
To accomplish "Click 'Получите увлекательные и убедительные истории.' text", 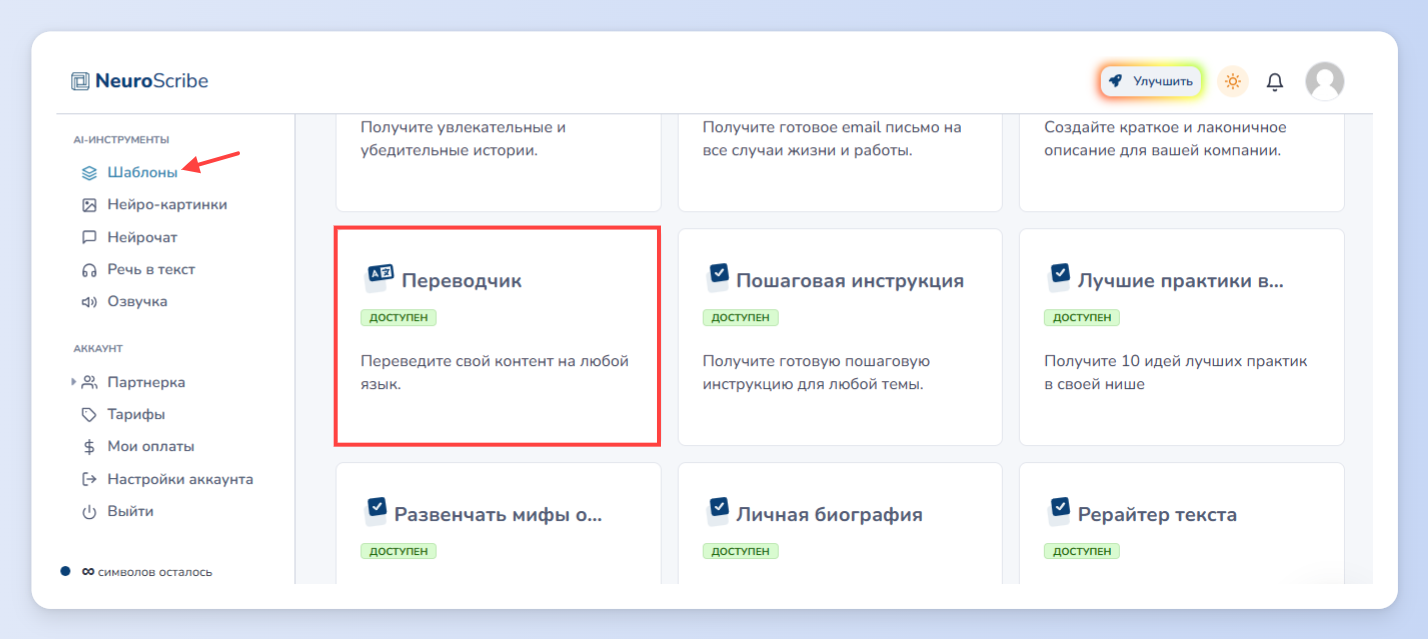I will pyautogui.click(x=464, y=139).
